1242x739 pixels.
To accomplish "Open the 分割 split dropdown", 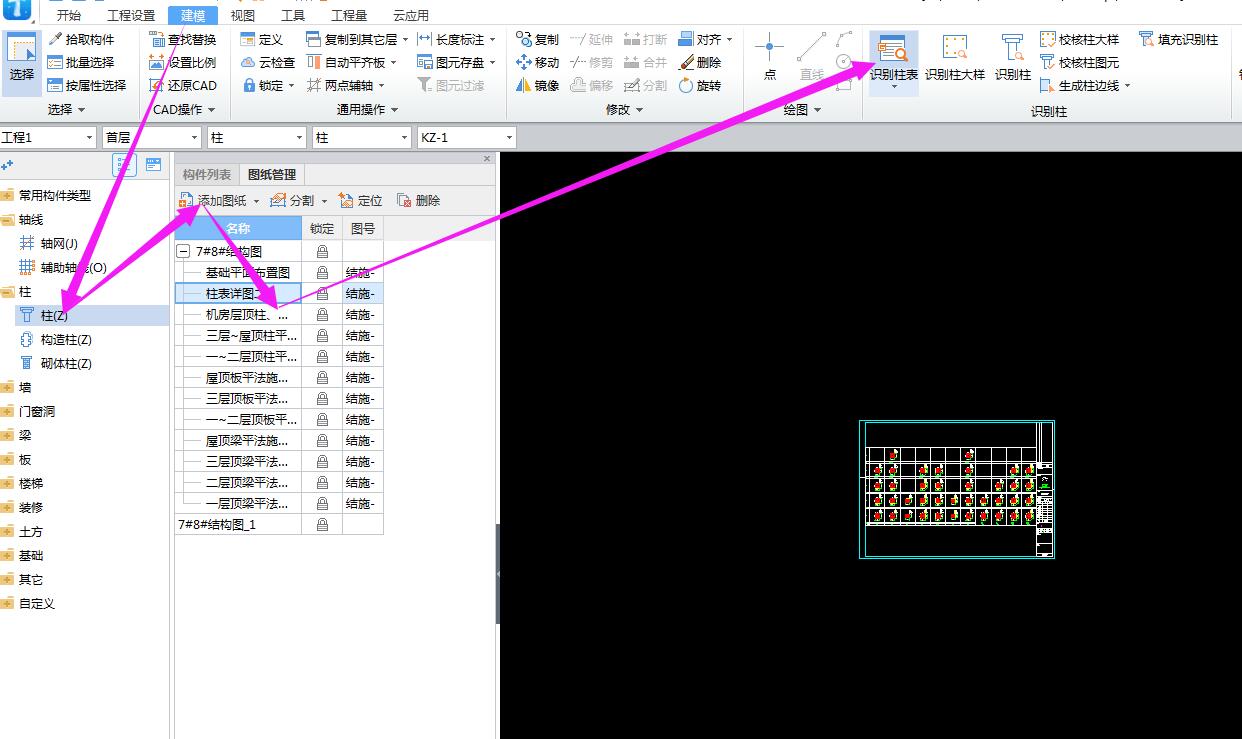I will pos(324,201).
